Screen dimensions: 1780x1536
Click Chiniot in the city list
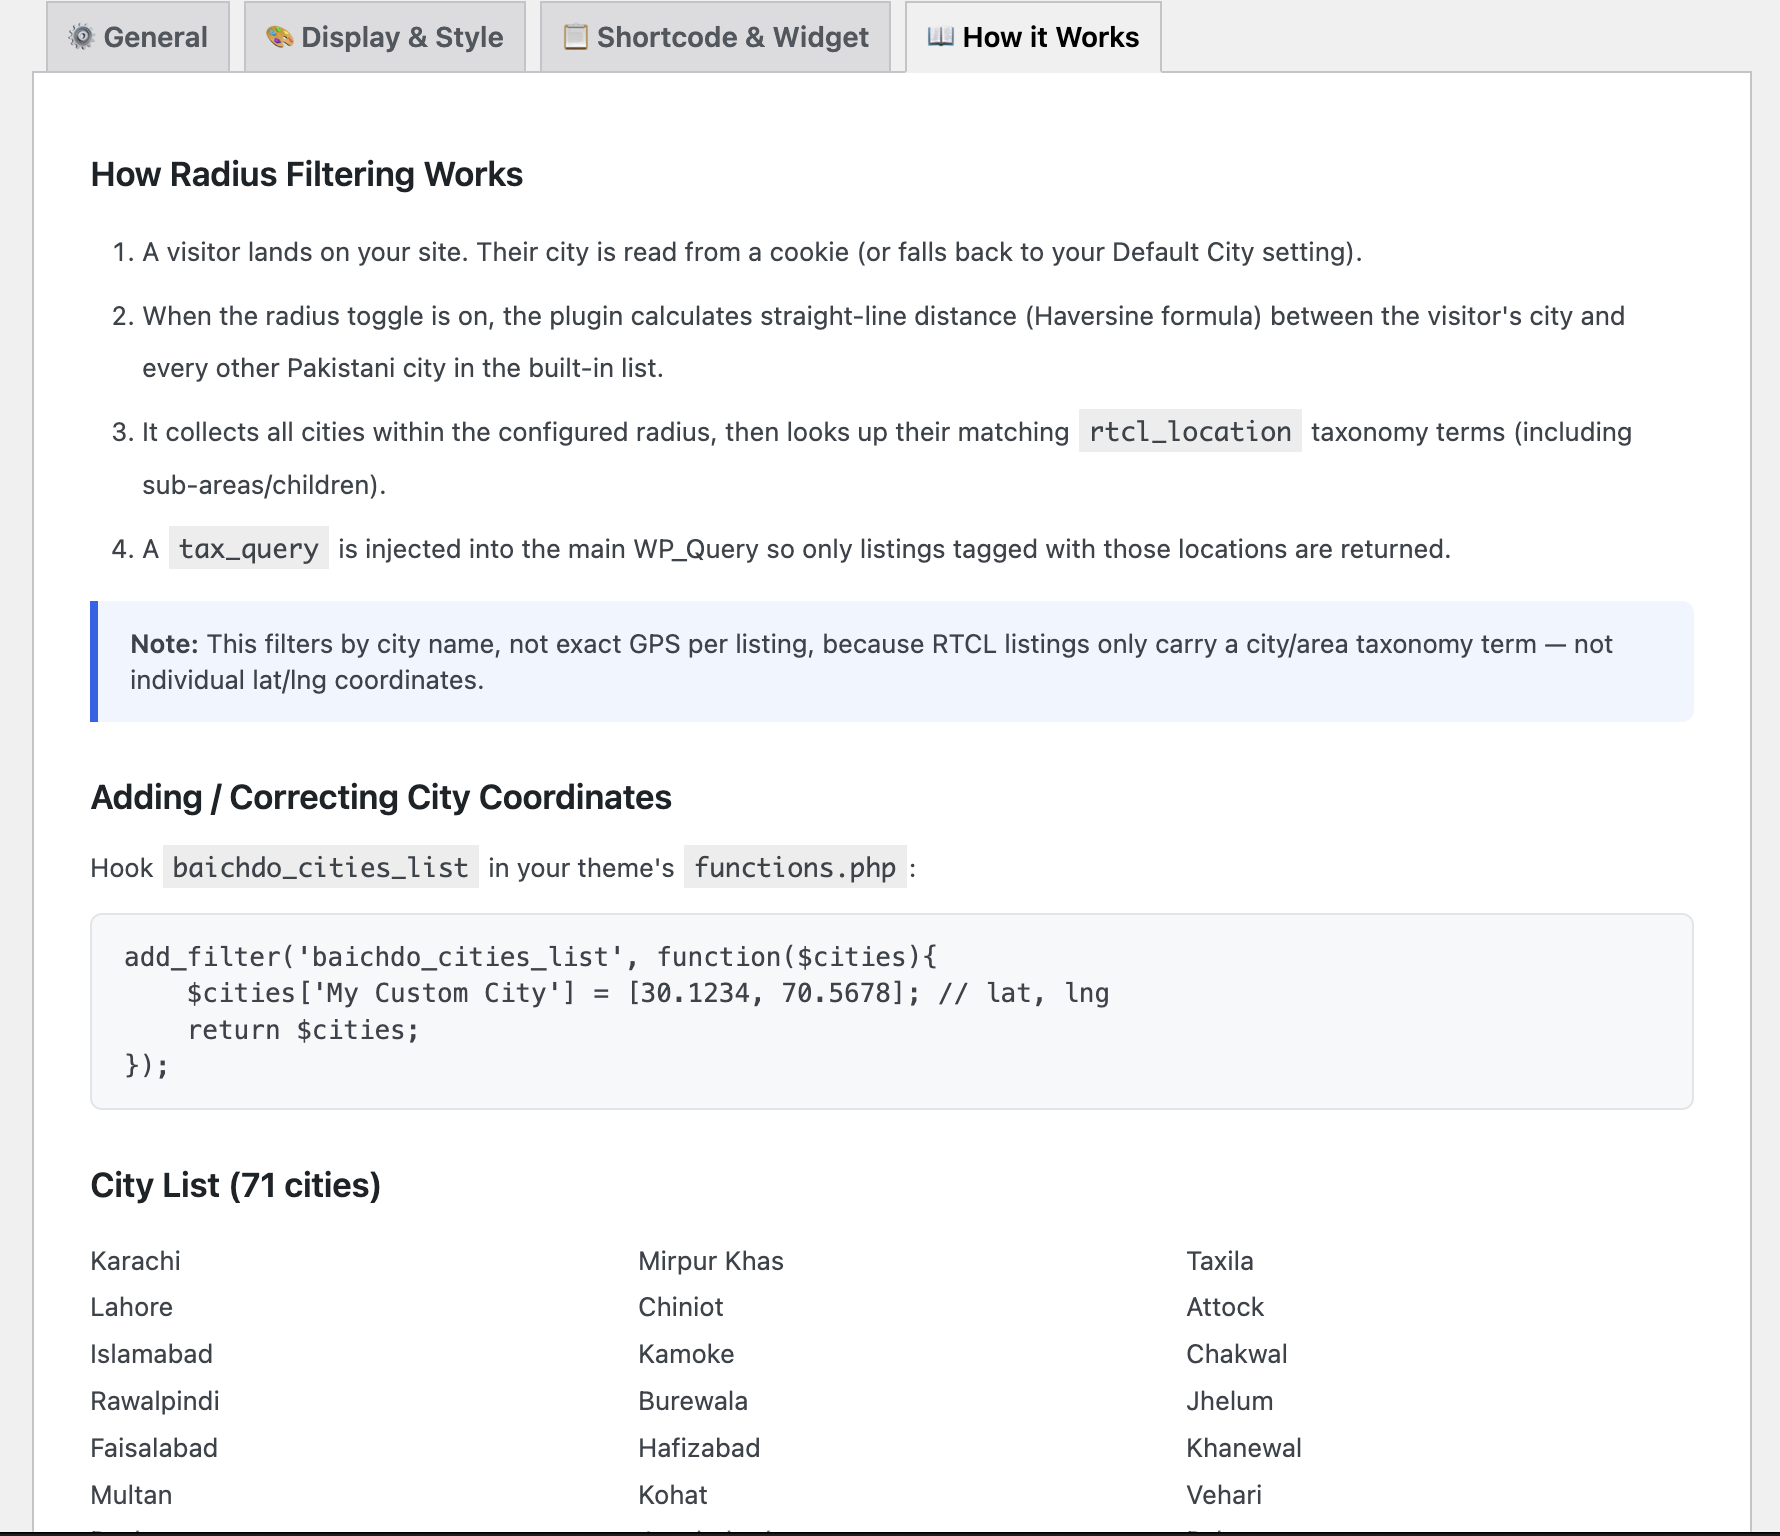[x=681, y=1307]
